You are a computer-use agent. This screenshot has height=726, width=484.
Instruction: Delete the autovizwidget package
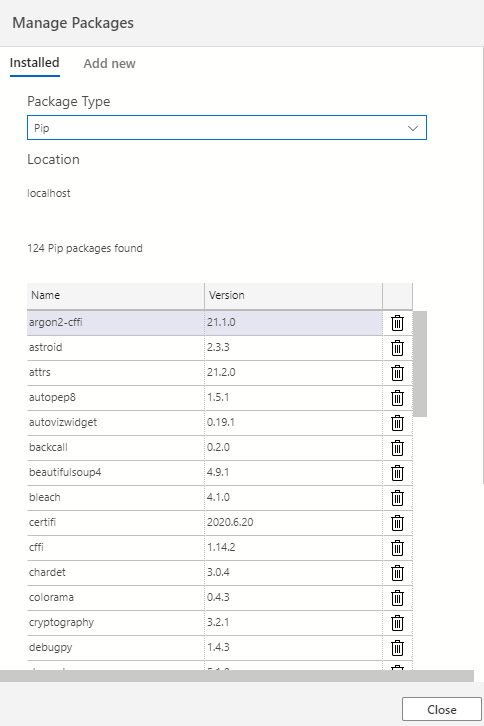pos(397,423)
